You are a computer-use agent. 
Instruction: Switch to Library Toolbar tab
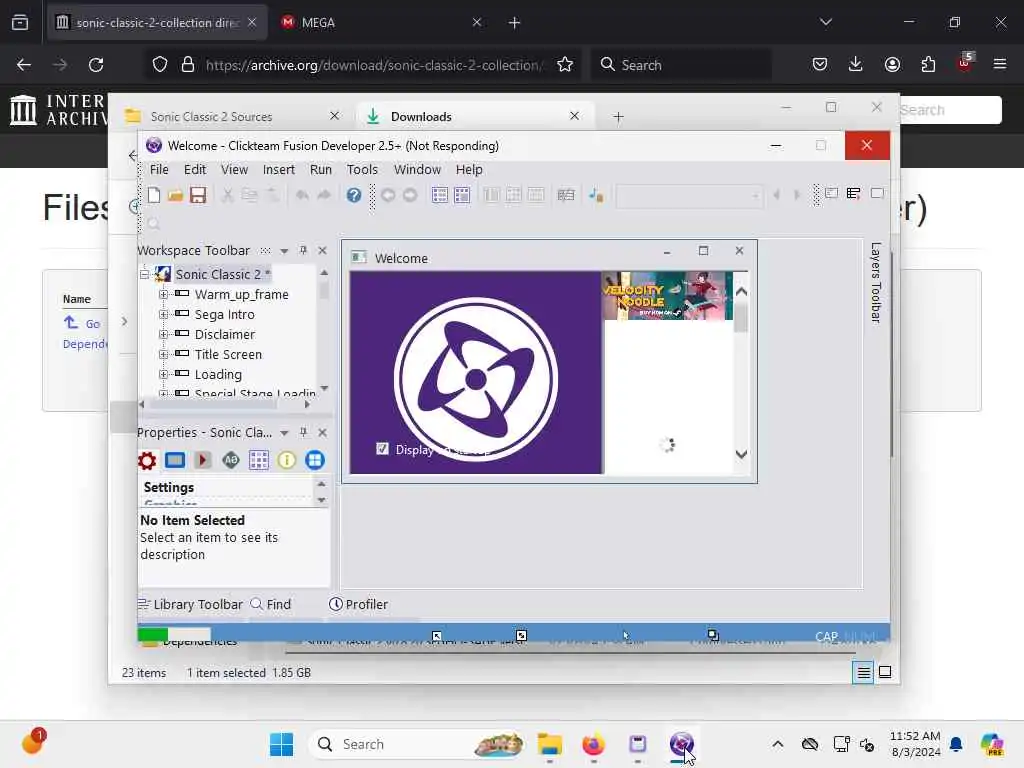pyautogui.click(x=190, y=604)
